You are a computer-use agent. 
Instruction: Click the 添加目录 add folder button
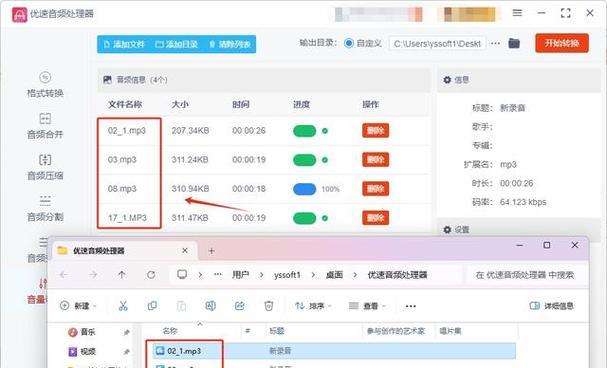click(177, 45)
